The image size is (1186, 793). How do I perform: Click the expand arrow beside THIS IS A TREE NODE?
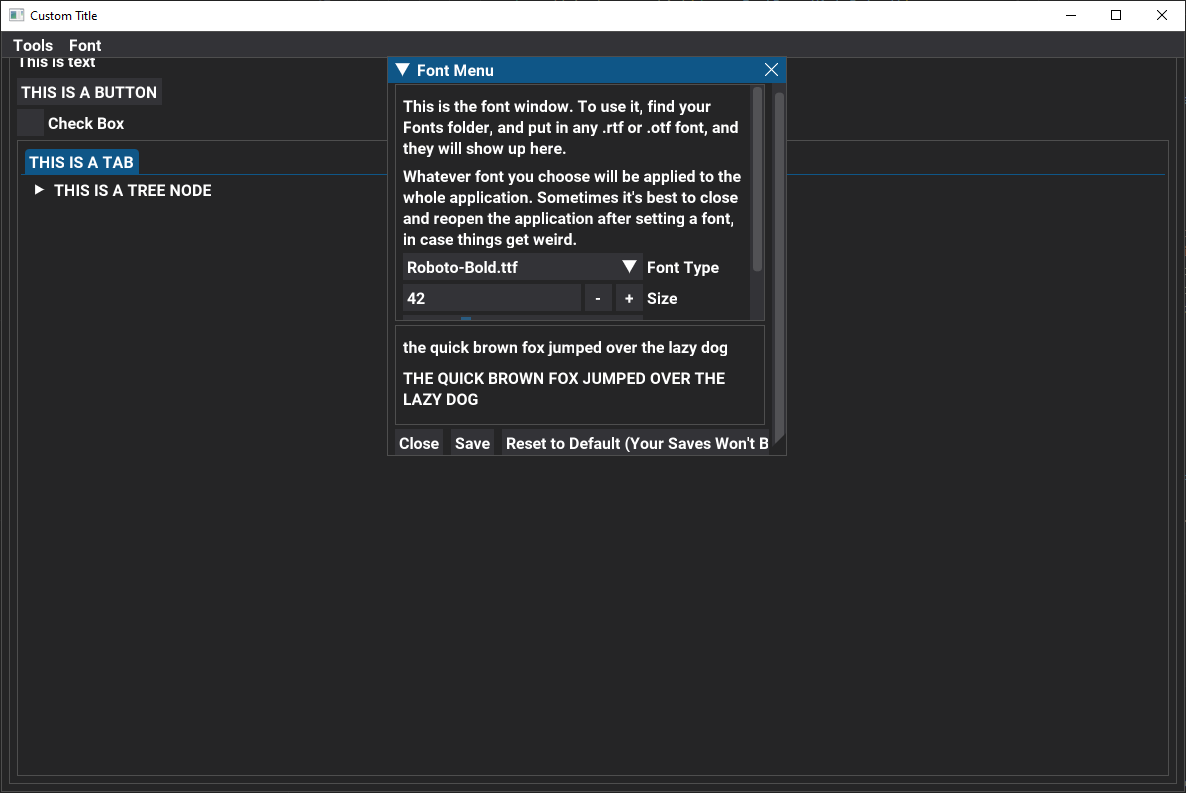(x=39, y=190)
